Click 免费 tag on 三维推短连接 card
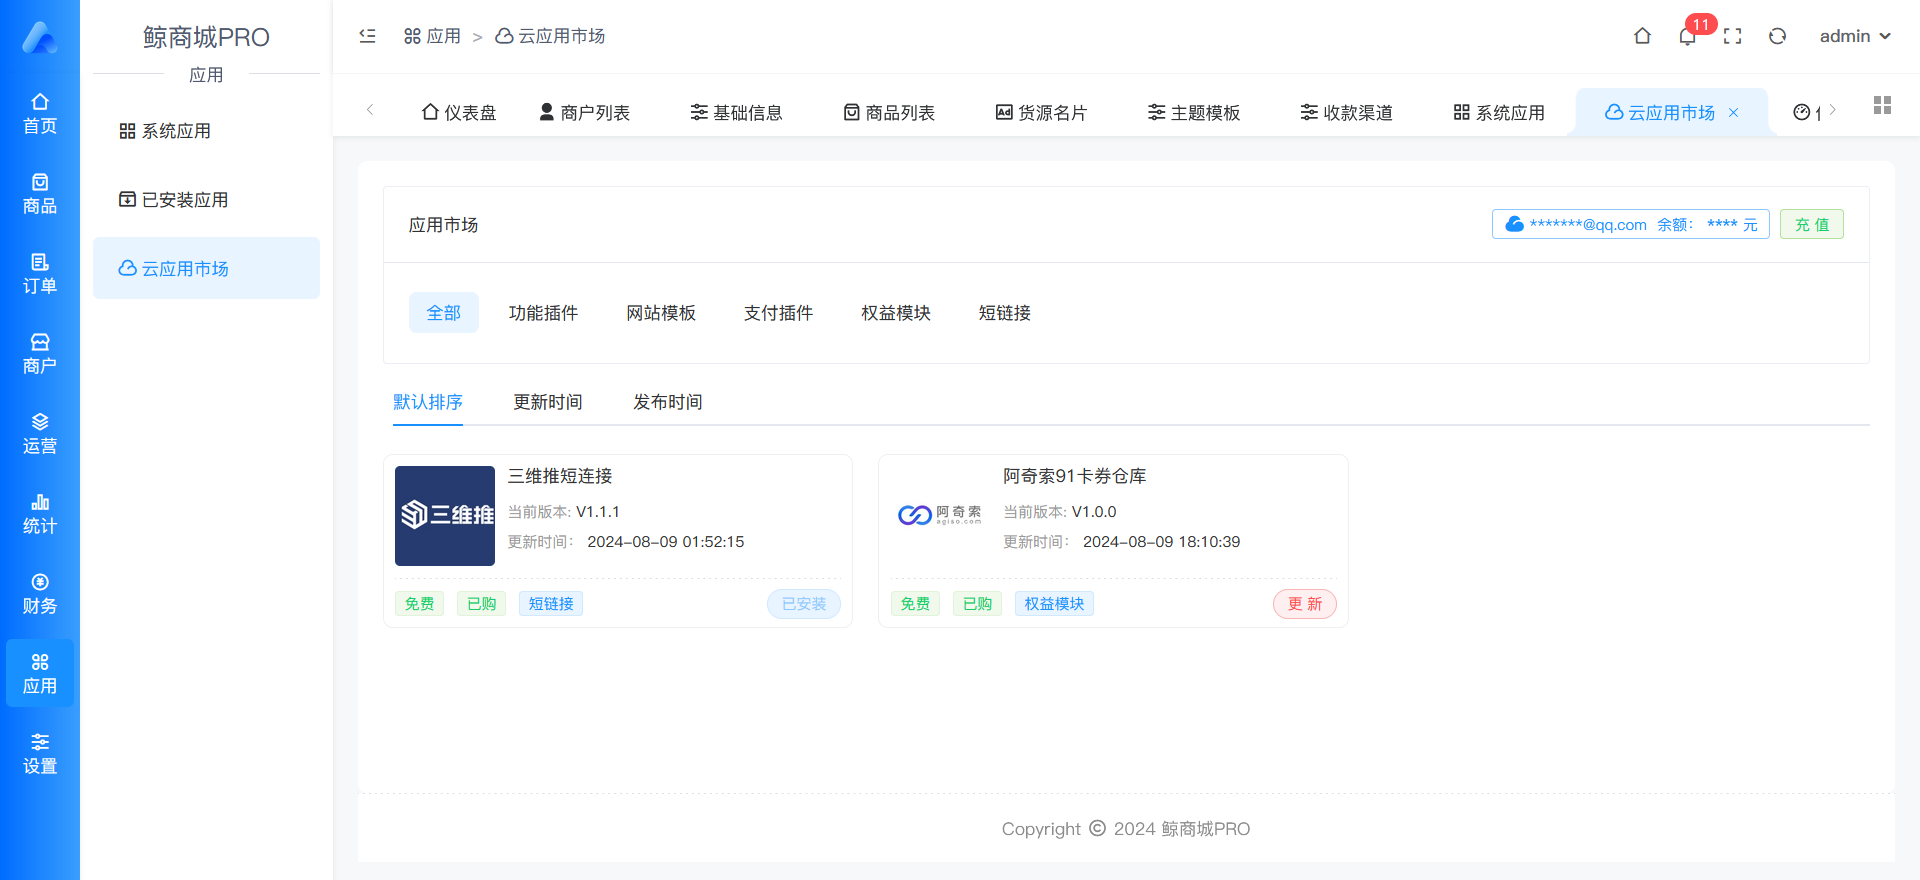The height and width of the screenshot is (880, 1920). 420,604
